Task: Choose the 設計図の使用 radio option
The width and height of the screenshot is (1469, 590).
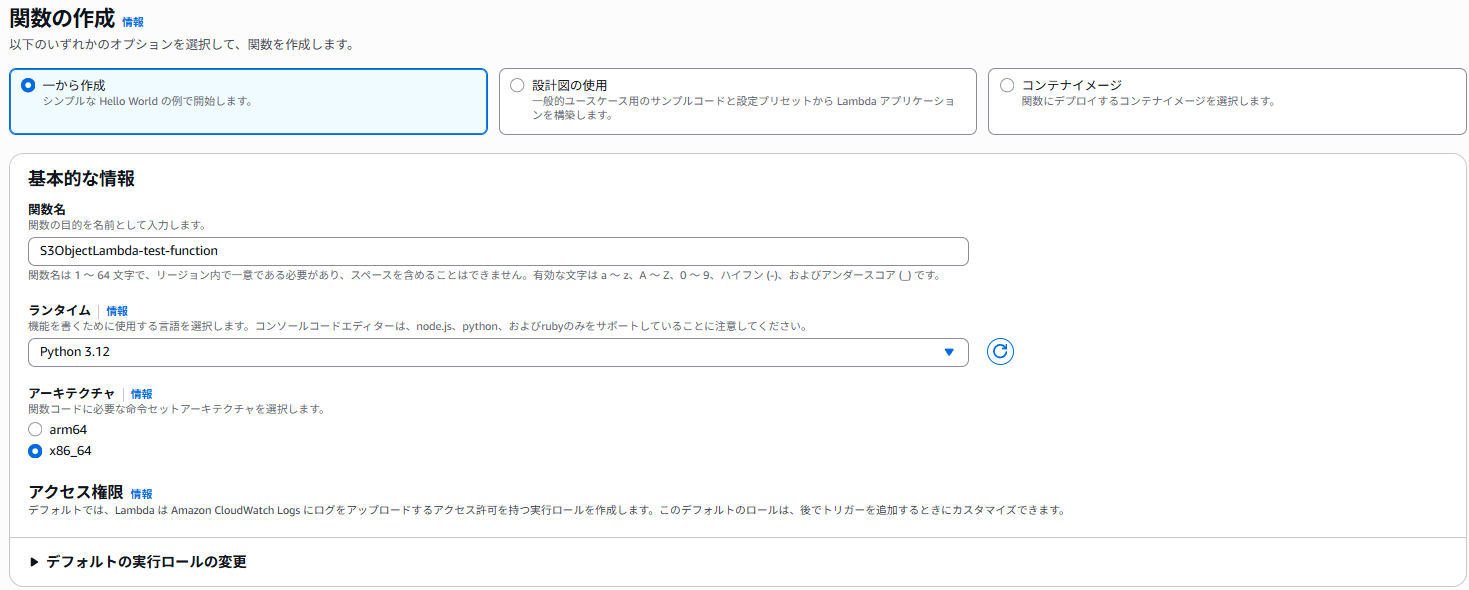Action: [x=517, y=86]
